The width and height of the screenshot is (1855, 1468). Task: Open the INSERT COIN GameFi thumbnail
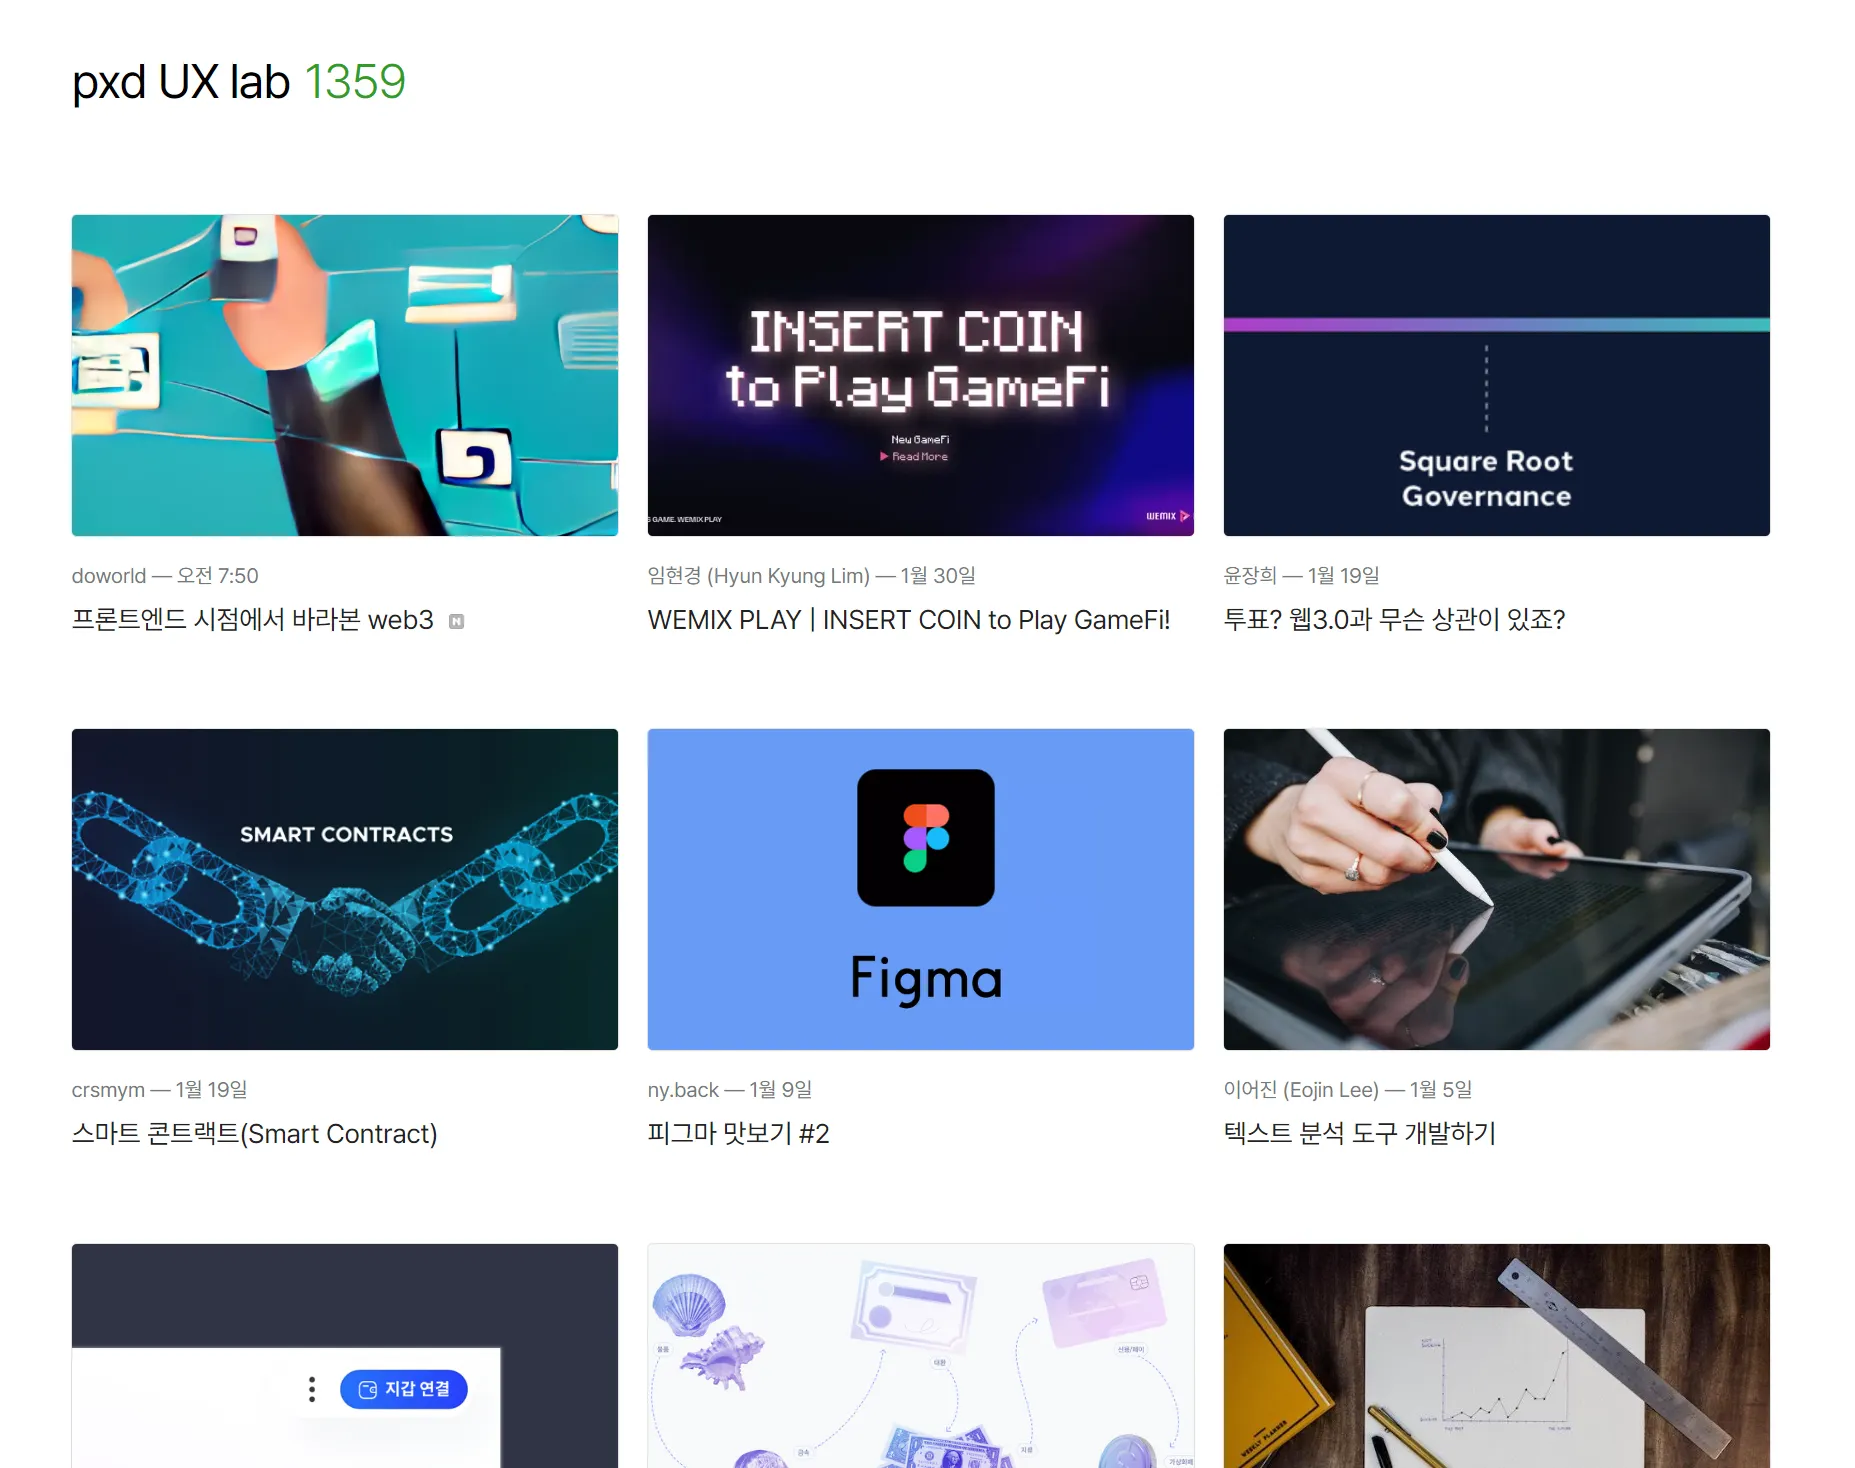(921, 375)
